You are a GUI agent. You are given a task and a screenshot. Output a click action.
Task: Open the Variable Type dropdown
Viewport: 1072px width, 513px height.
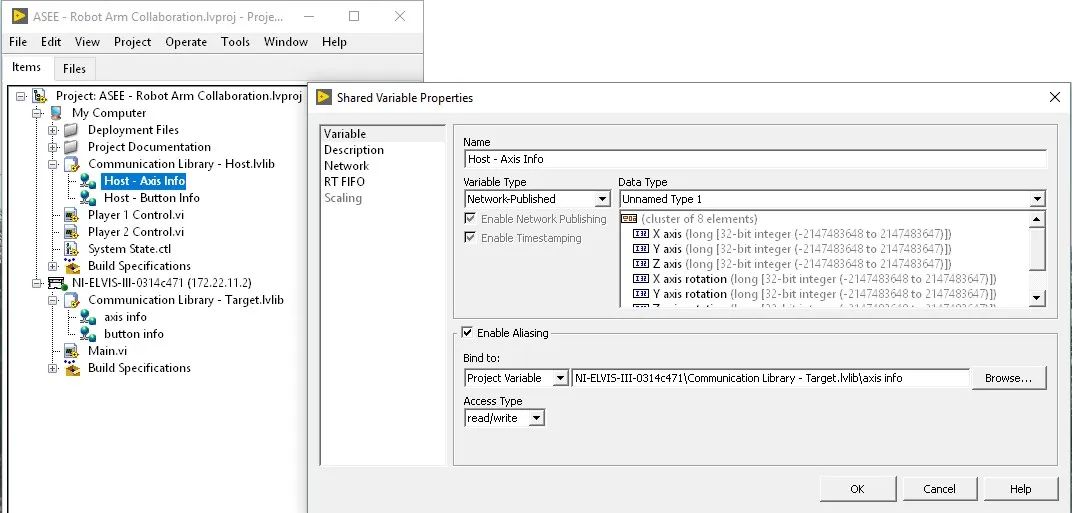click(x=602, y=200)
